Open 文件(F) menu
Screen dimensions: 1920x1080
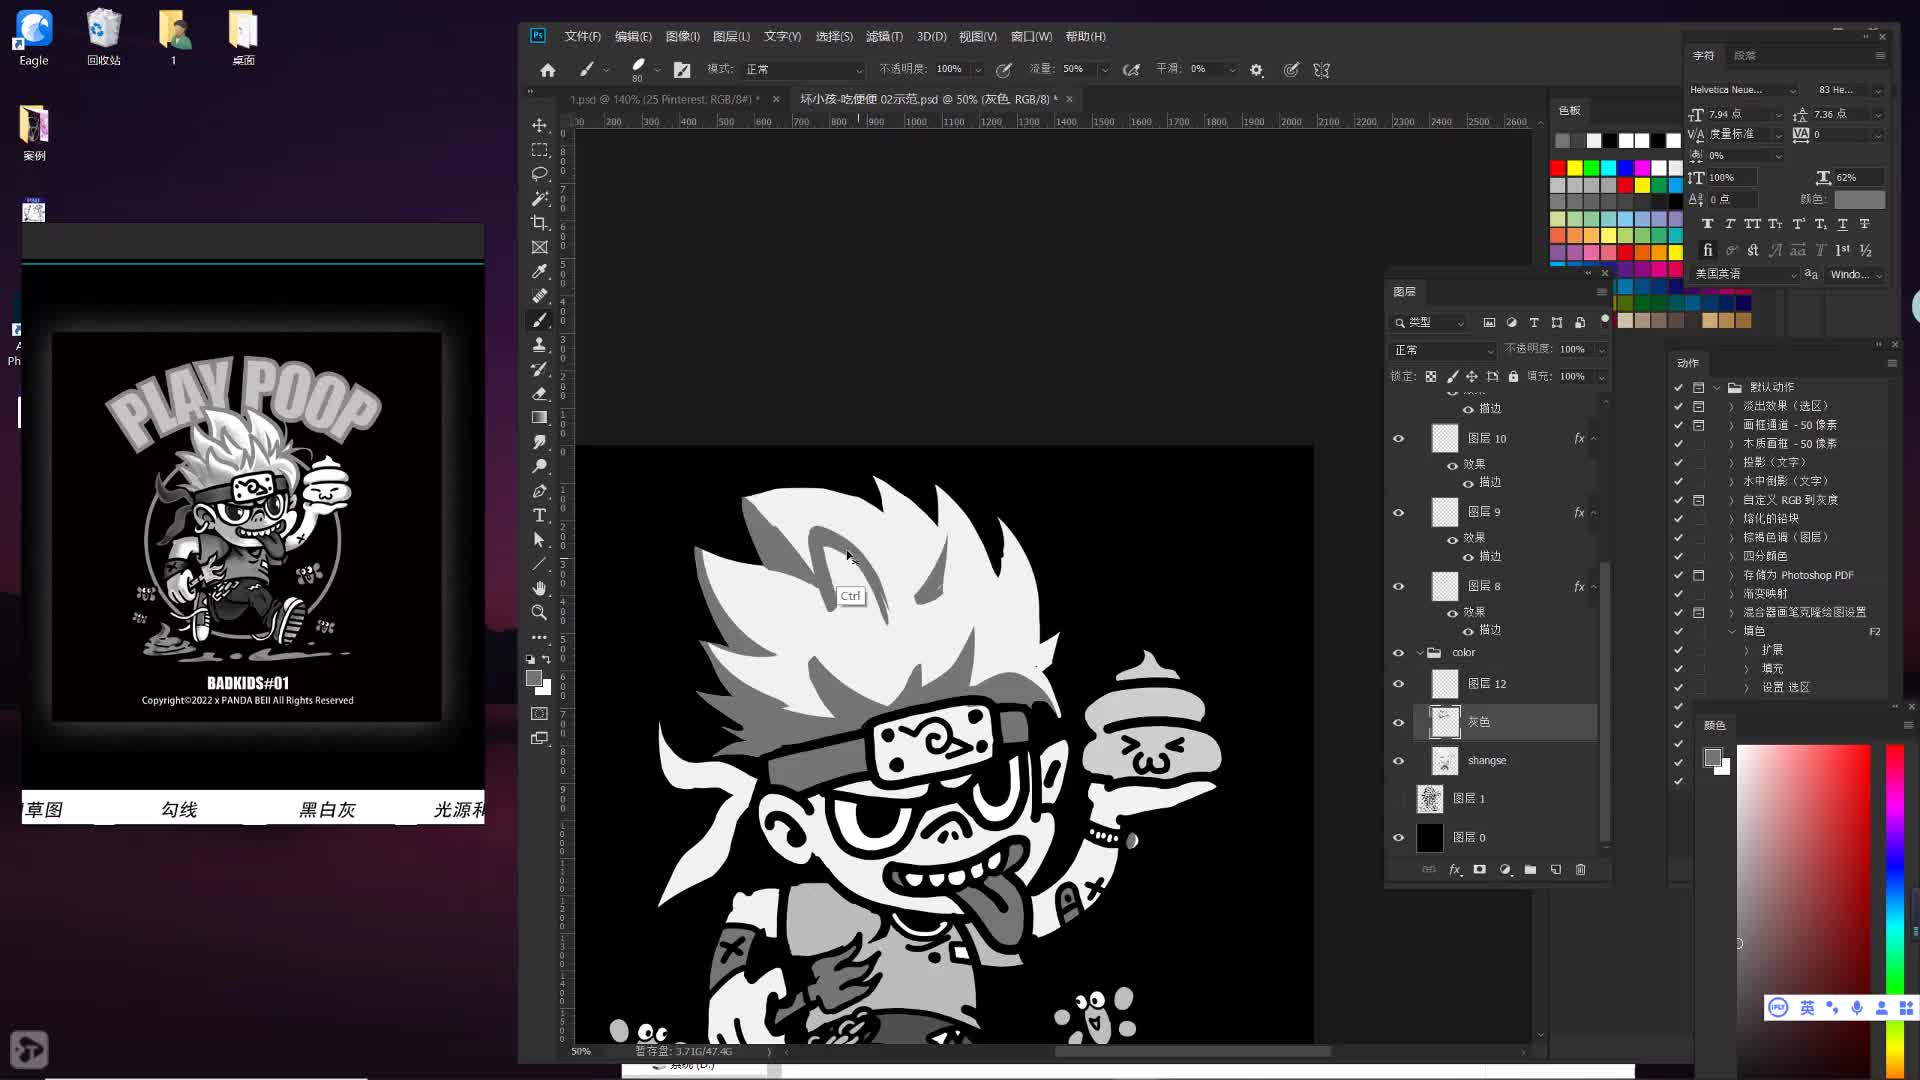click(x=582, y=36)
